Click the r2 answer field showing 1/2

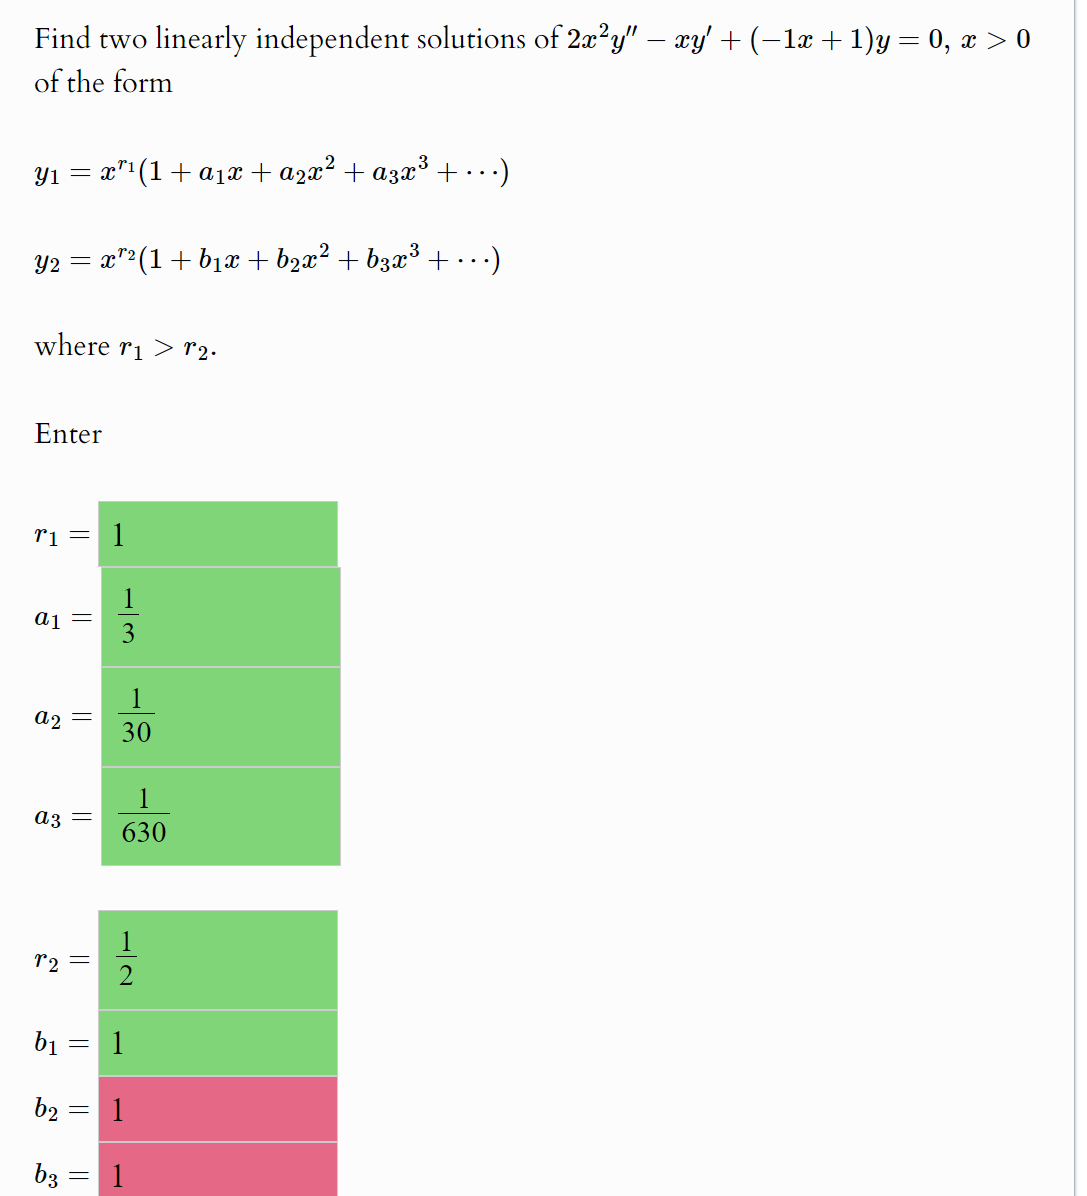click(218, 958)
